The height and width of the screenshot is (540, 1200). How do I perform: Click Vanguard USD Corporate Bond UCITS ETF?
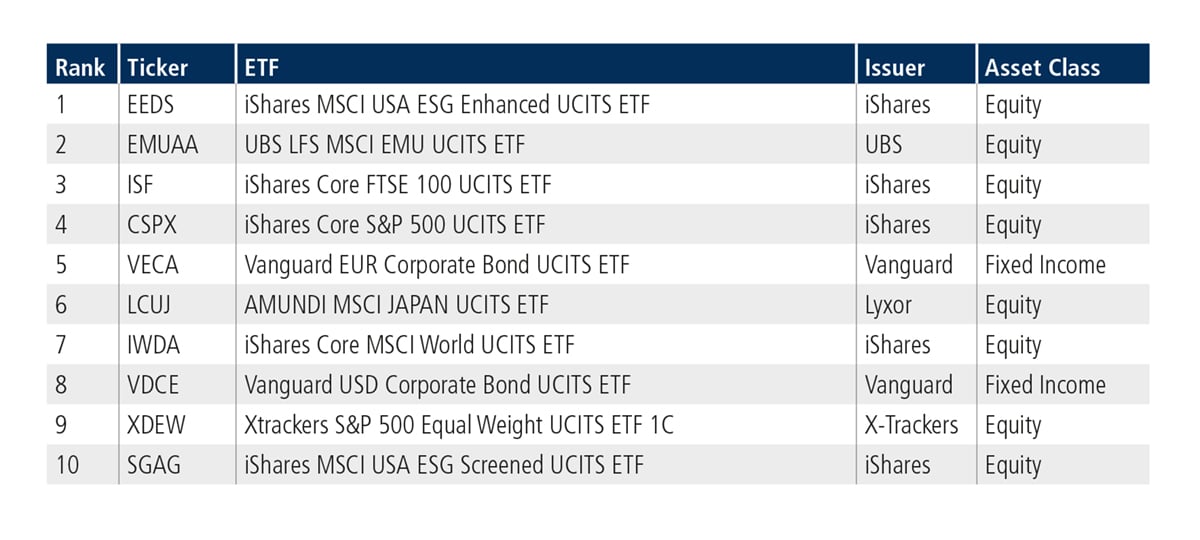pos(438,385)
